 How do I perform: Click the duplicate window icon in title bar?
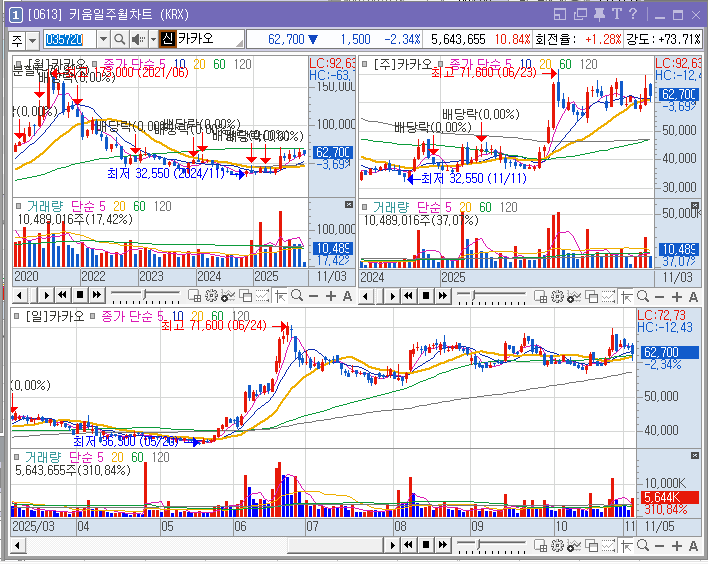[x=580, y=14]
